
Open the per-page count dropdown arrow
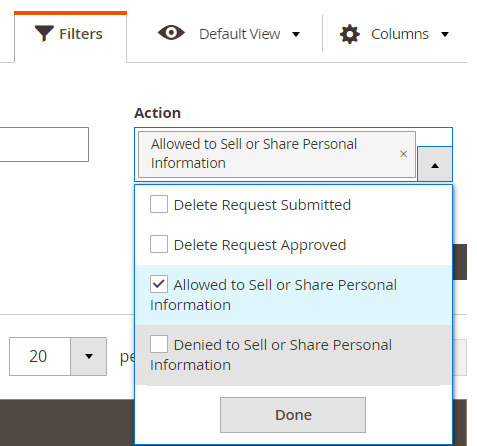click(x=89, y=356)
